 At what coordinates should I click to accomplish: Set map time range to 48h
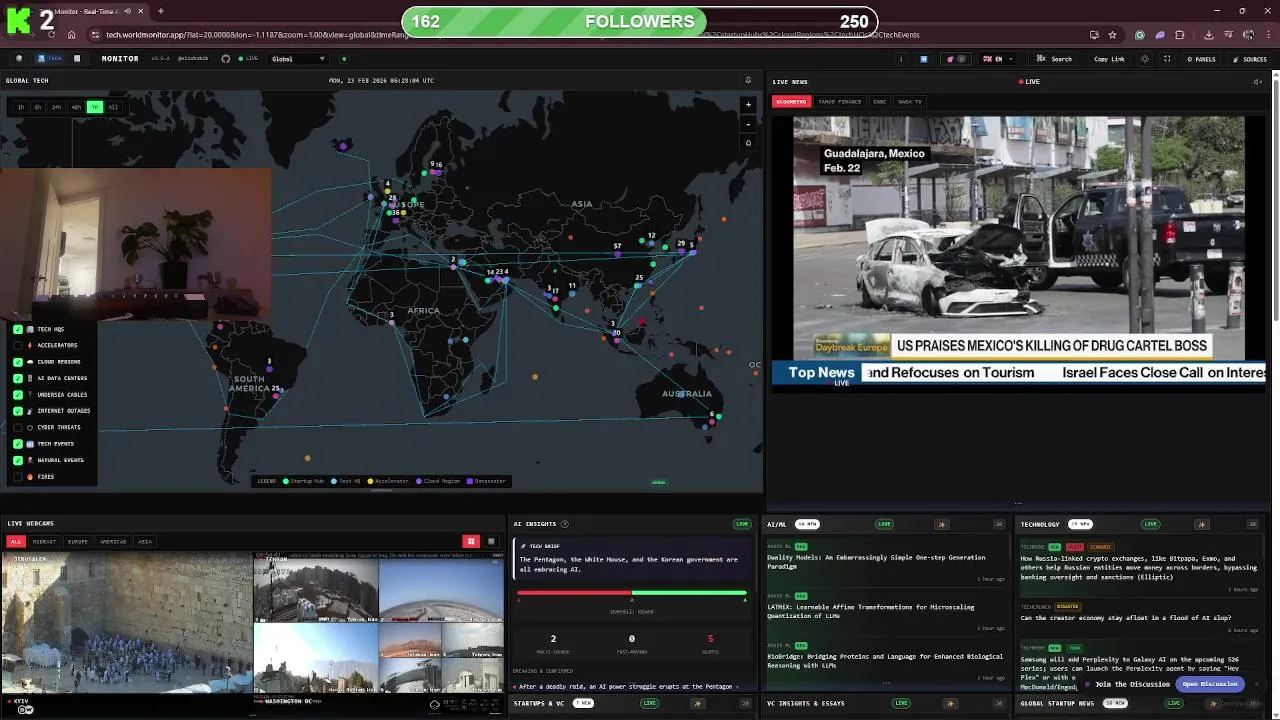76,107
